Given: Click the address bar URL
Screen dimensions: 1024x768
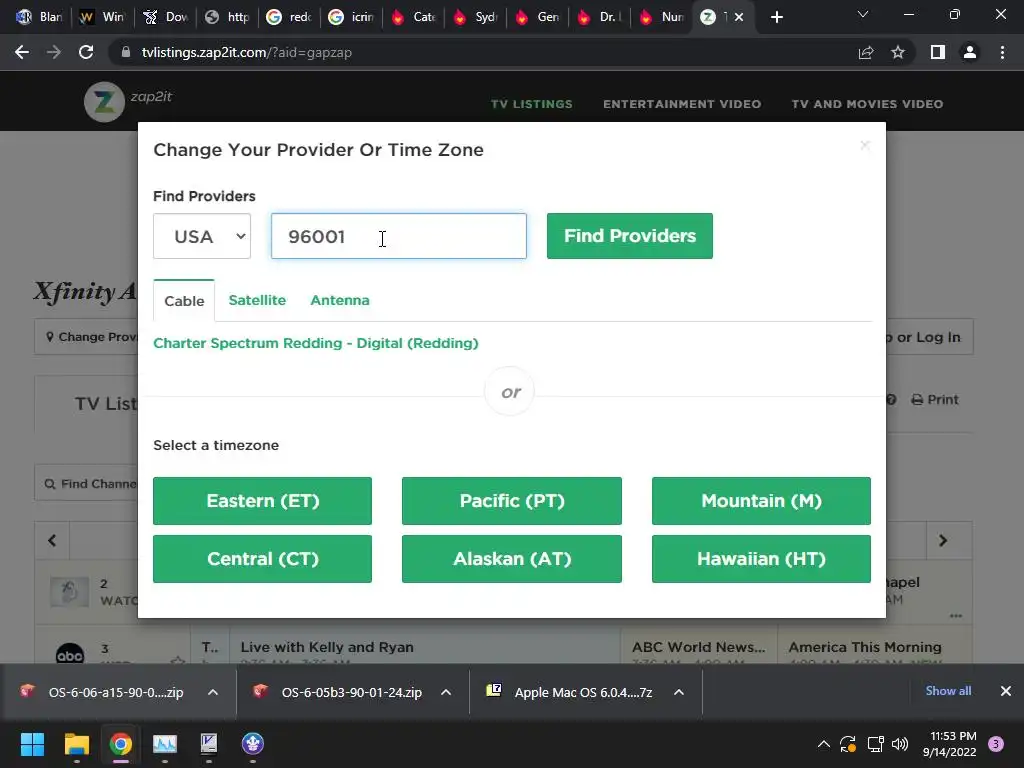Looking at the screenshot, I should point(246,52).
